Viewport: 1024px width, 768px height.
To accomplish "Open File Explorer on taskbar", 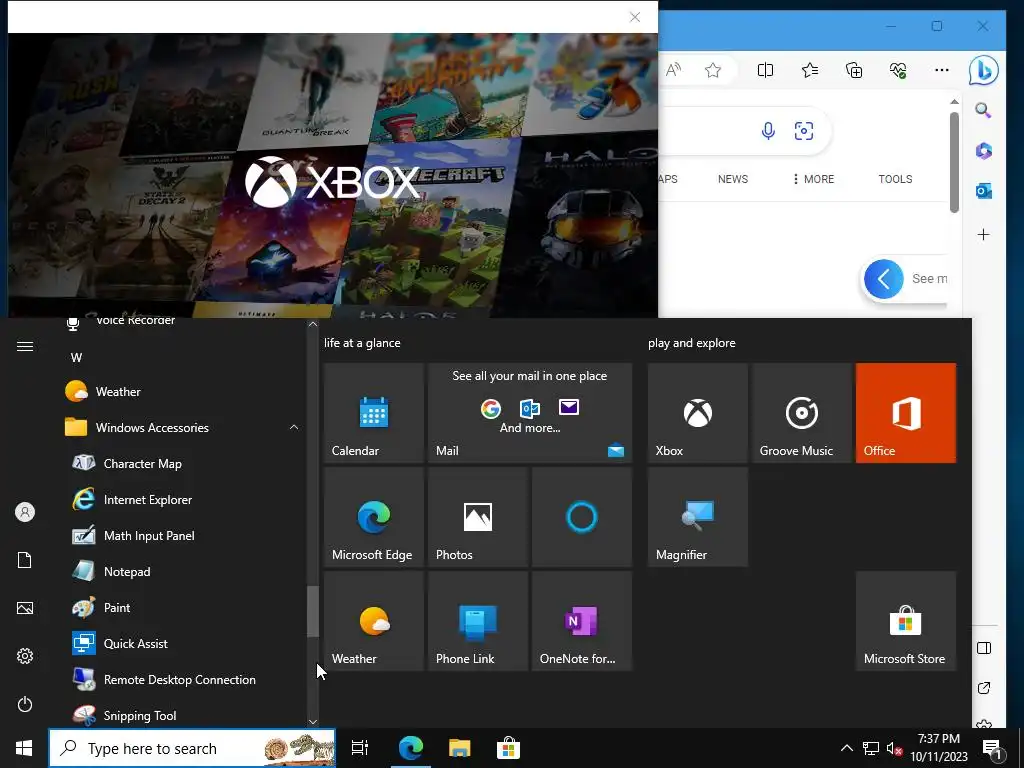I will pyautogui.click(x=459, y=748).
